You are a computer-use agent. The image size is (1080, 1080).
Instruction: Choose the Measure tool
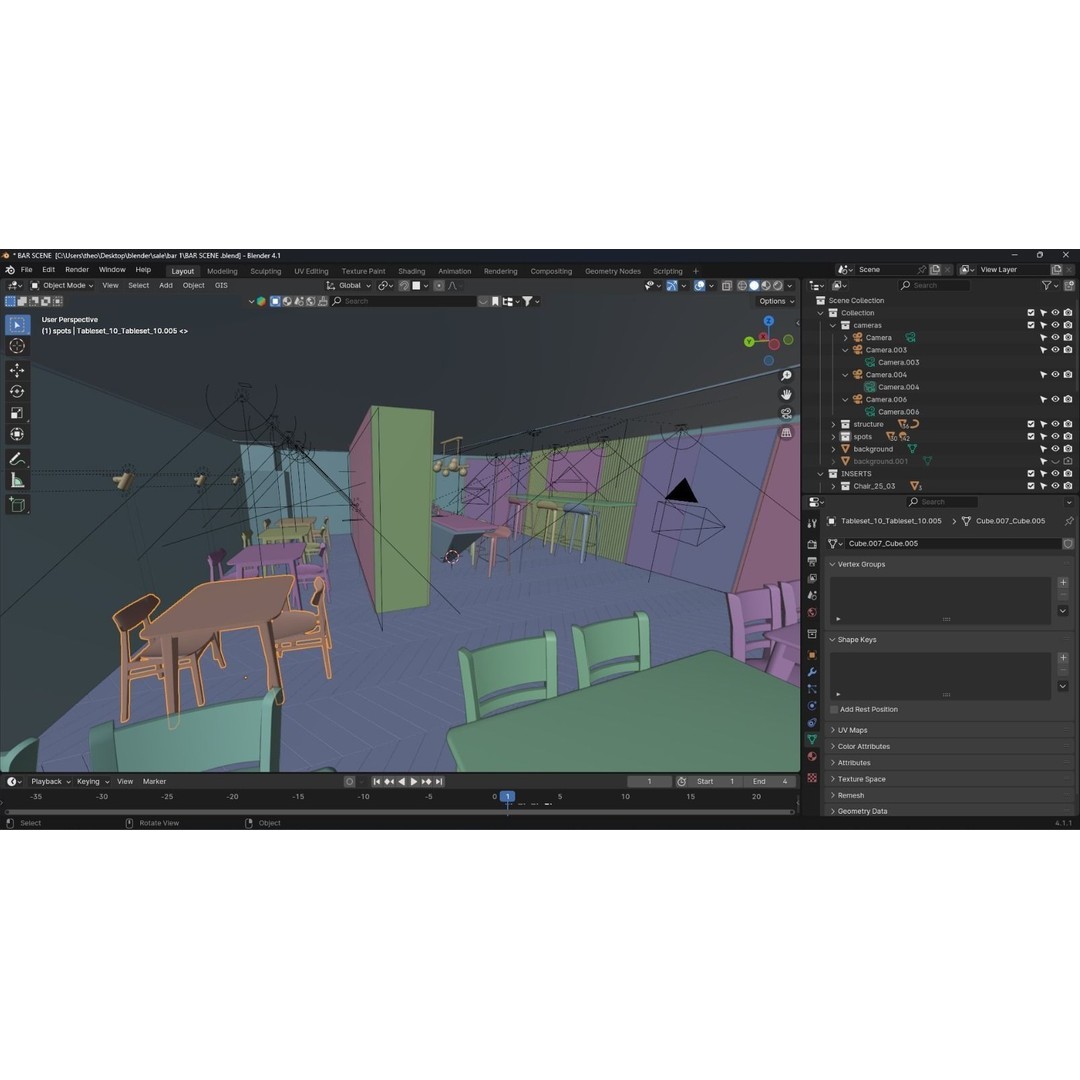(x=17, y=481)
